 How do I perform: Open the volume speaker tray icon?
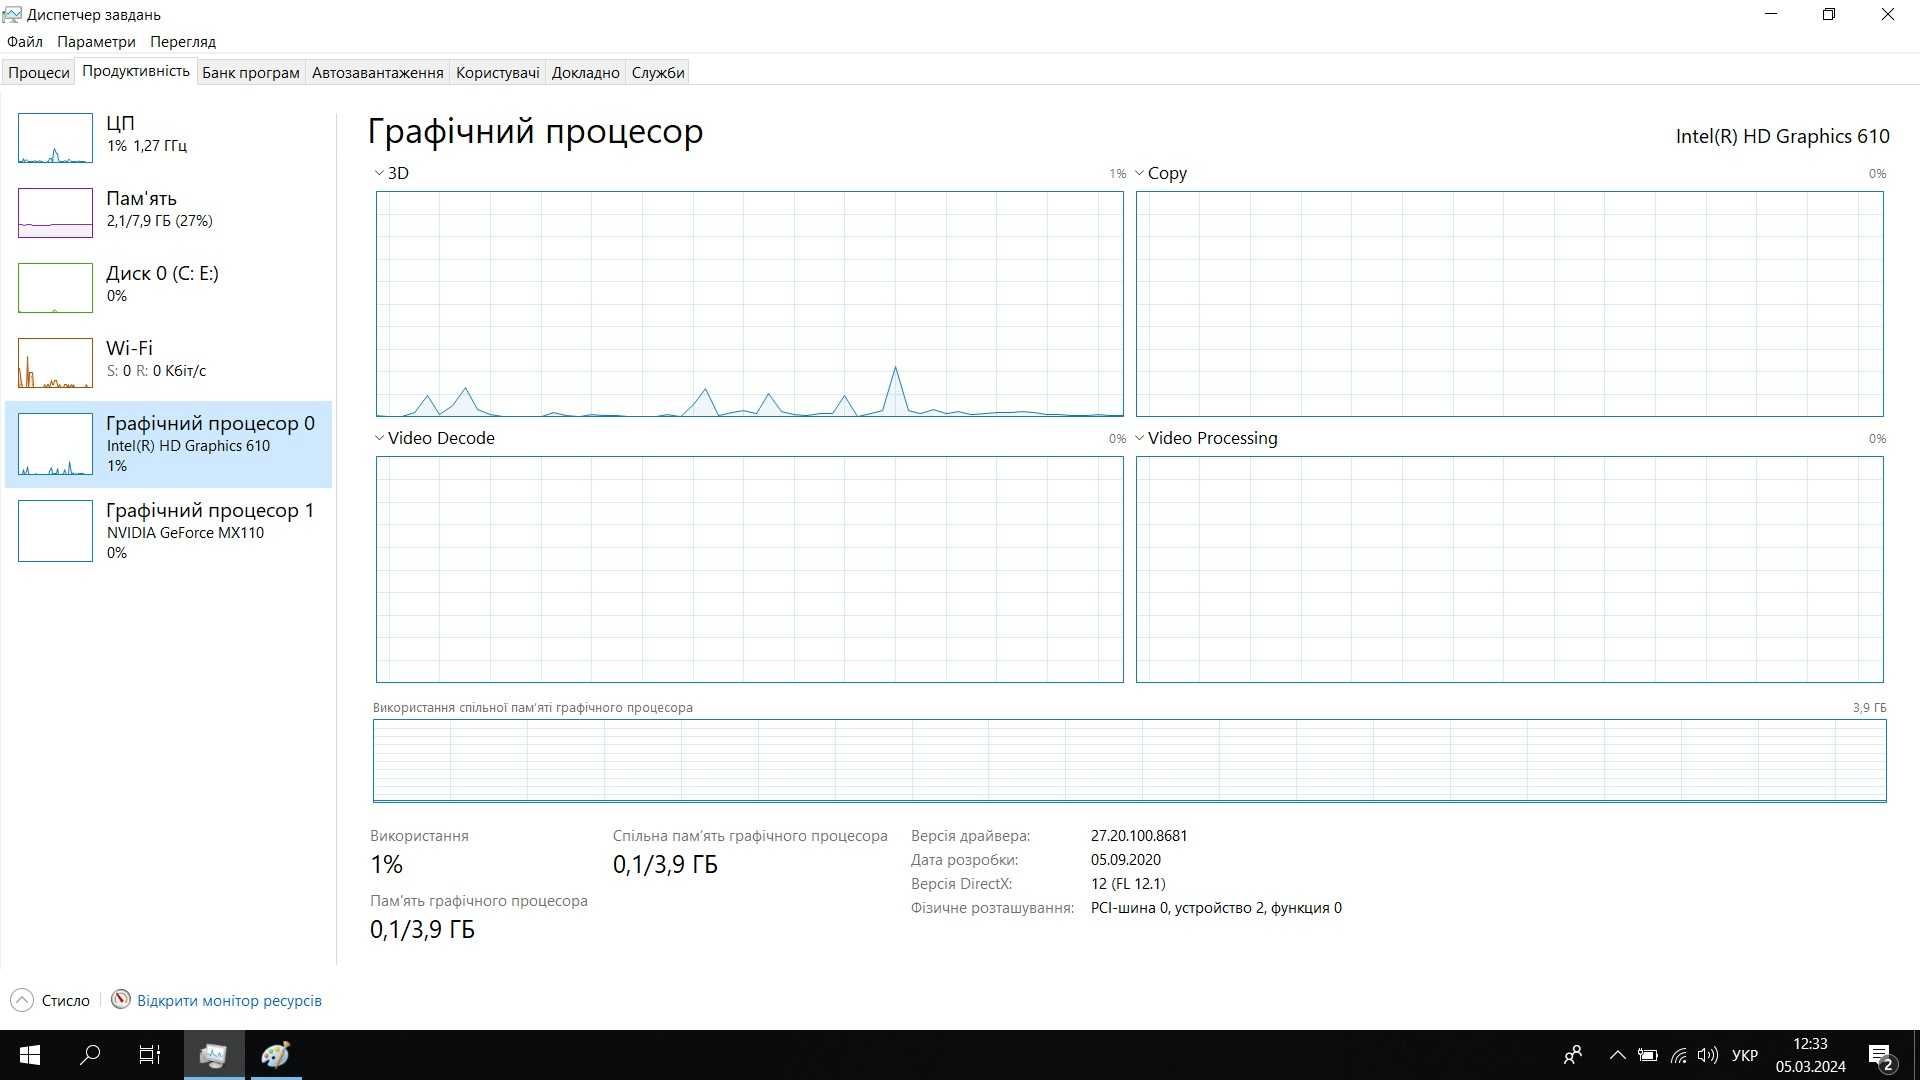pyautogui.click(x=1708, y=1055)
